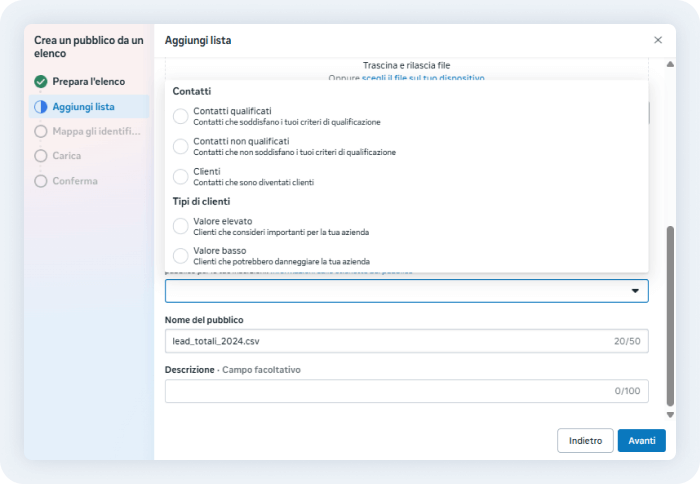Open the Aggiungi lista step
This screenshot has width=700, height=484.
tap(82, 106)
